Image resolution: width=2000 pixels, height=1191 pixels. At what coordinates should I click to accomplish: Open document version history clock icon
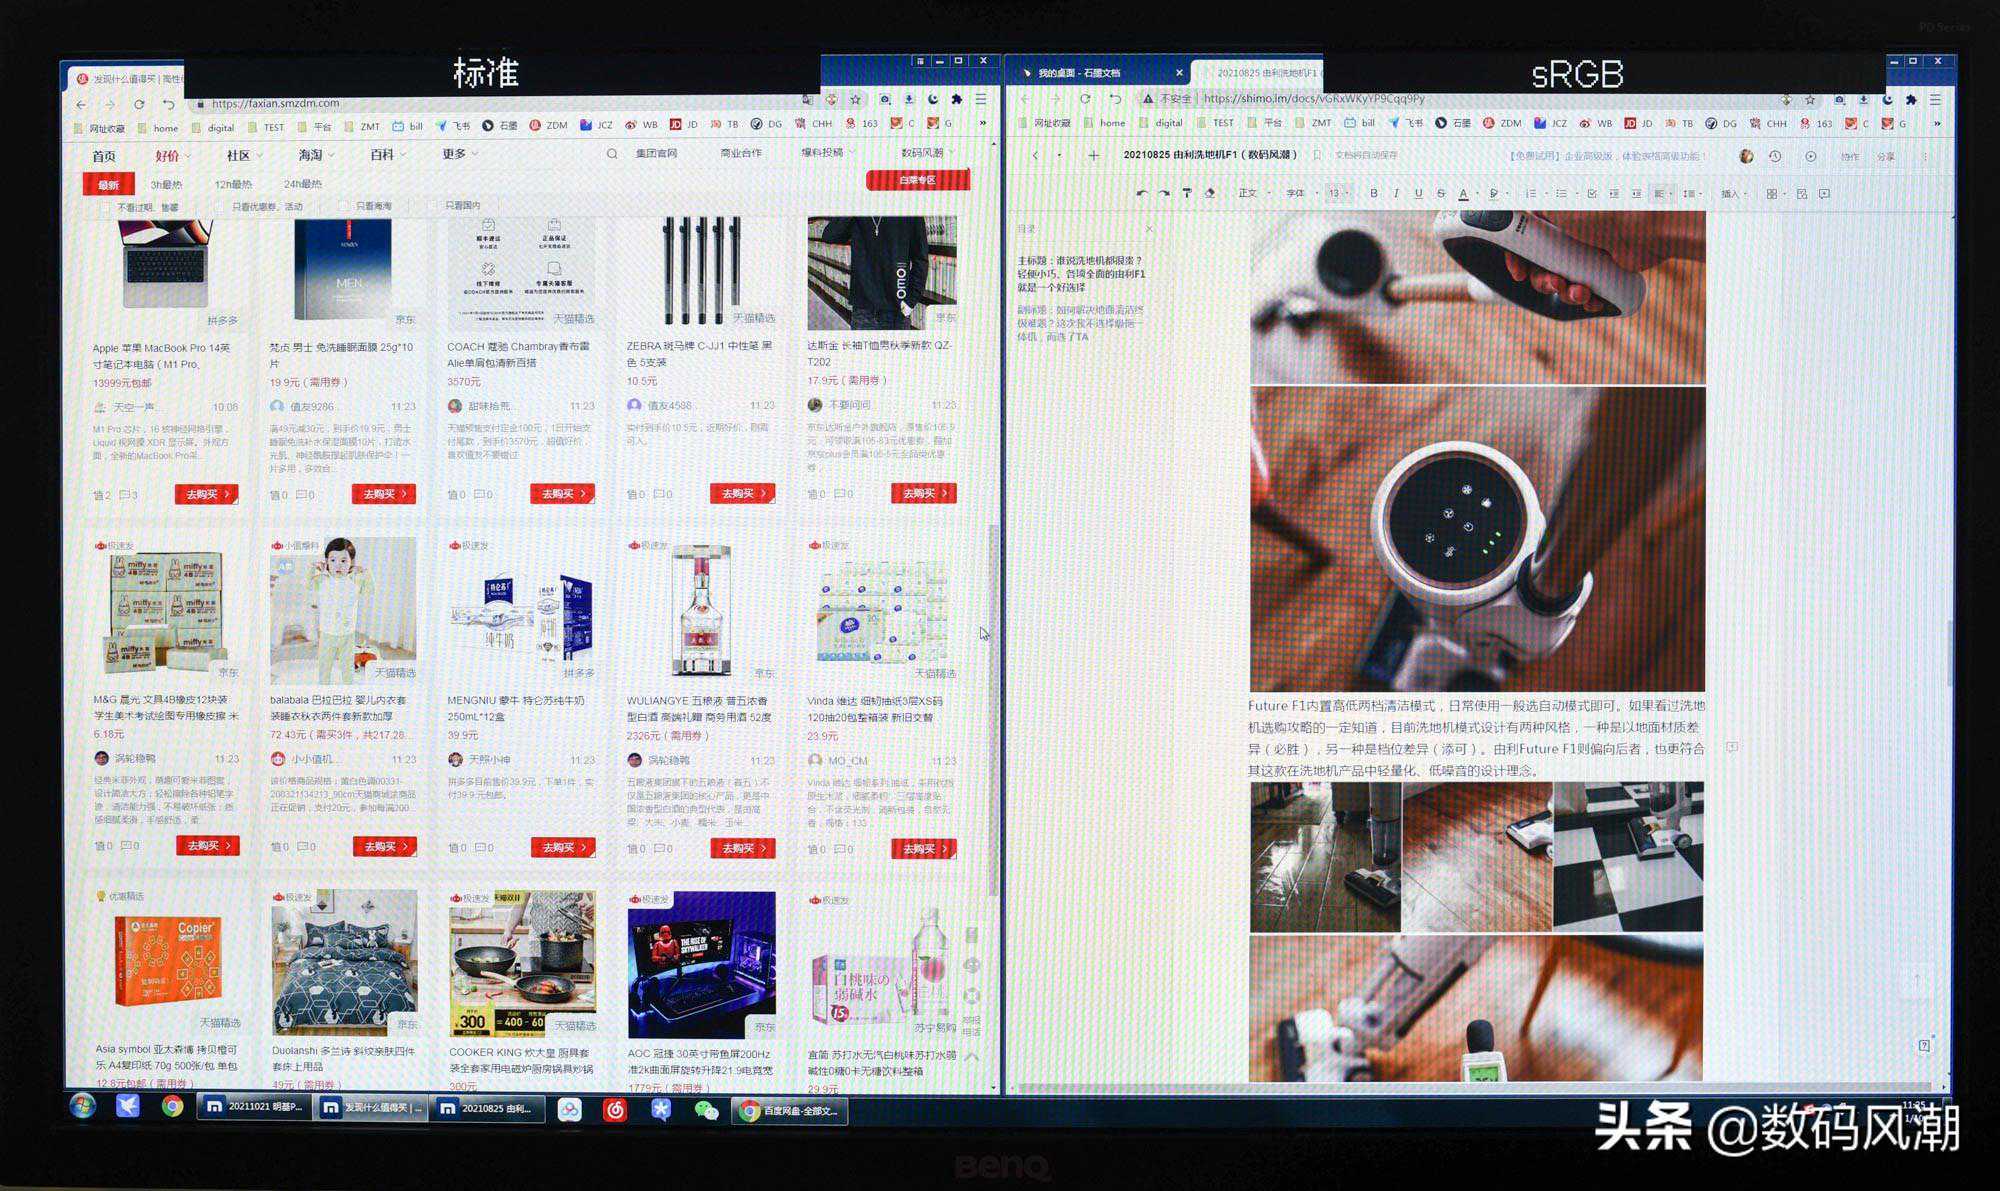(1775, 156)
